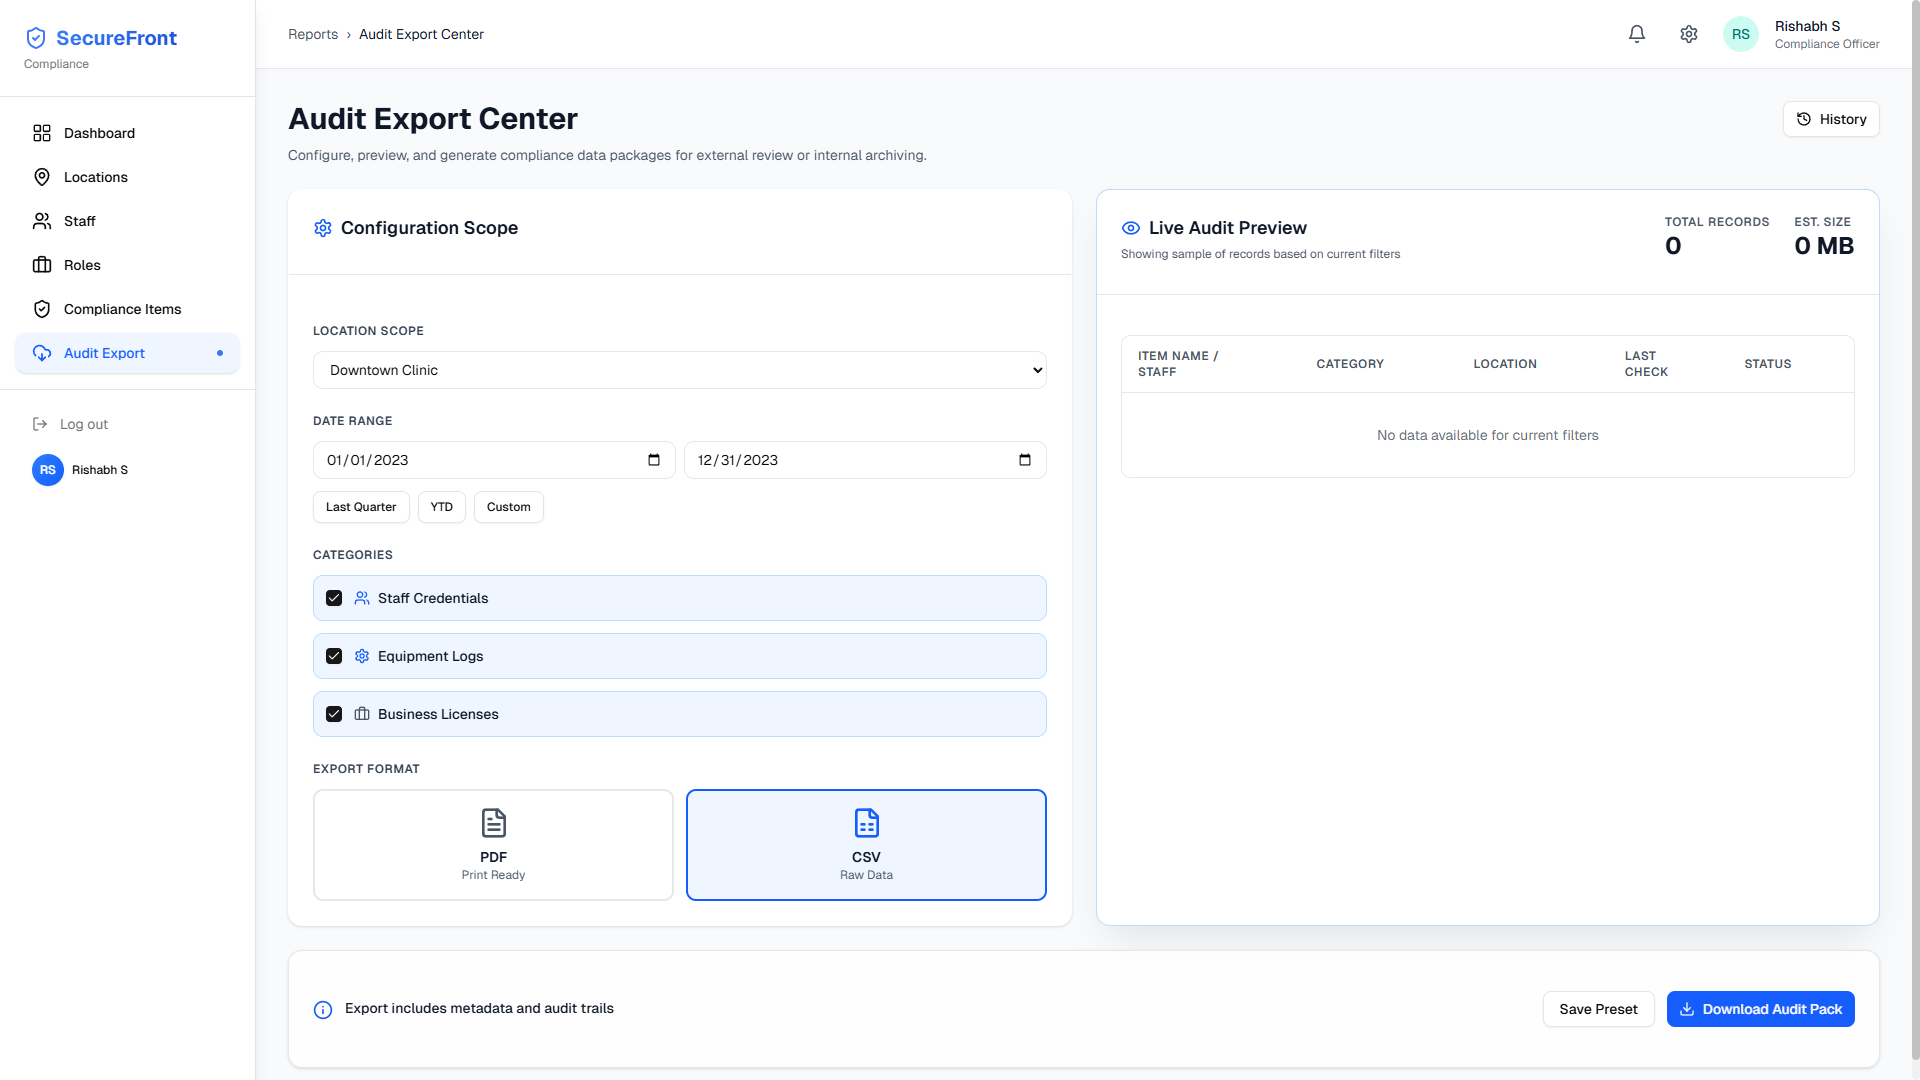Click the notifications bell icon

1637,34
